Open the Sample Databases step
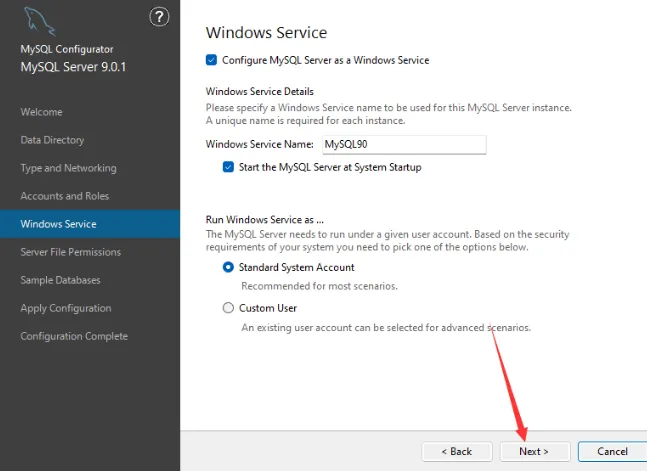The width and height of the screenshot is (647, 471). tap(60, 280)
